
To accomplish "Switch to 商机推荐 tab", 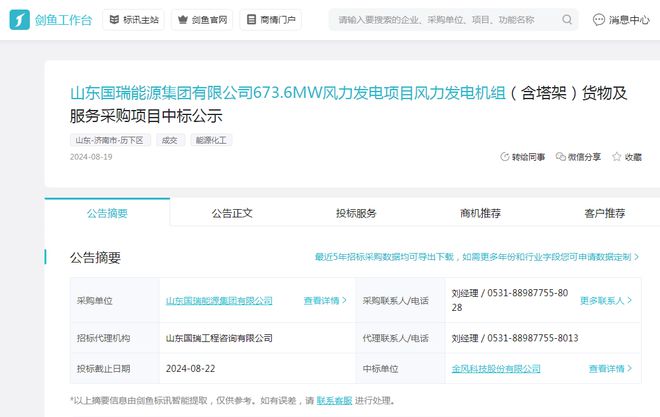I will 480,213.
